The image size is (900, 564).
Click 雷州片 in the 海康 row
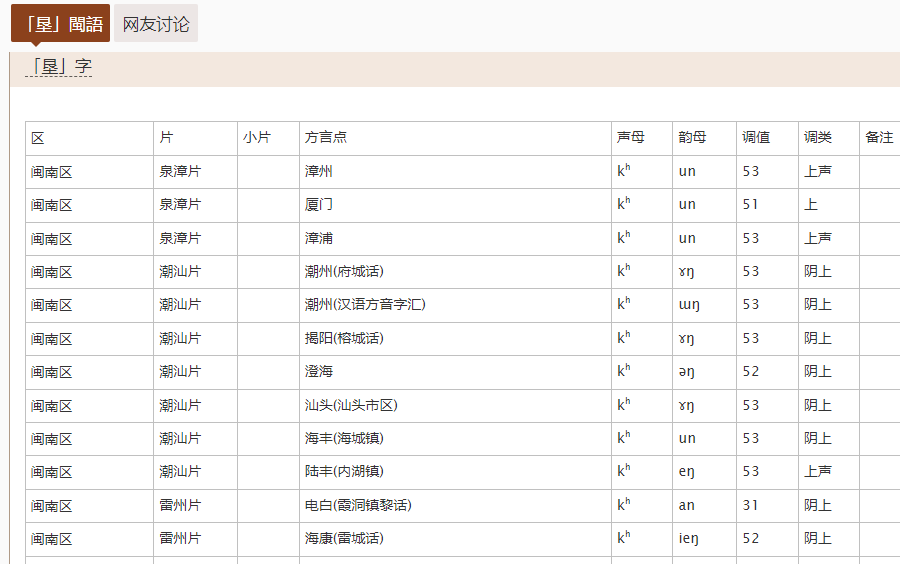(x=180, y=539)
